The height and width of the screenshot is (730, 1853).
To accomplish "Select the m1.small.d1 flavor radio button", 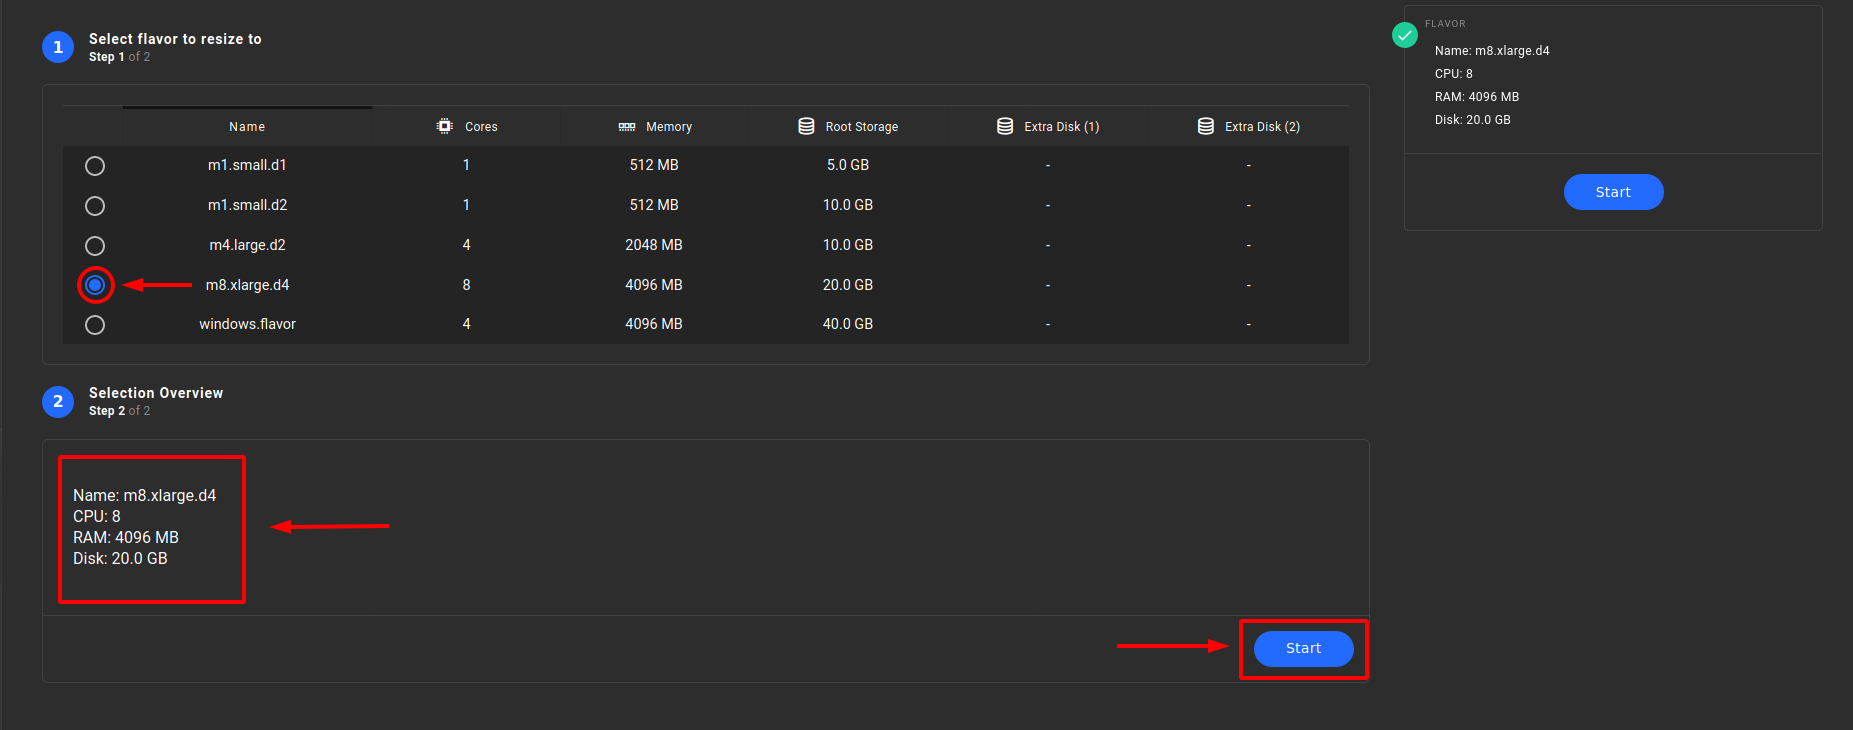I will point(95,166).
